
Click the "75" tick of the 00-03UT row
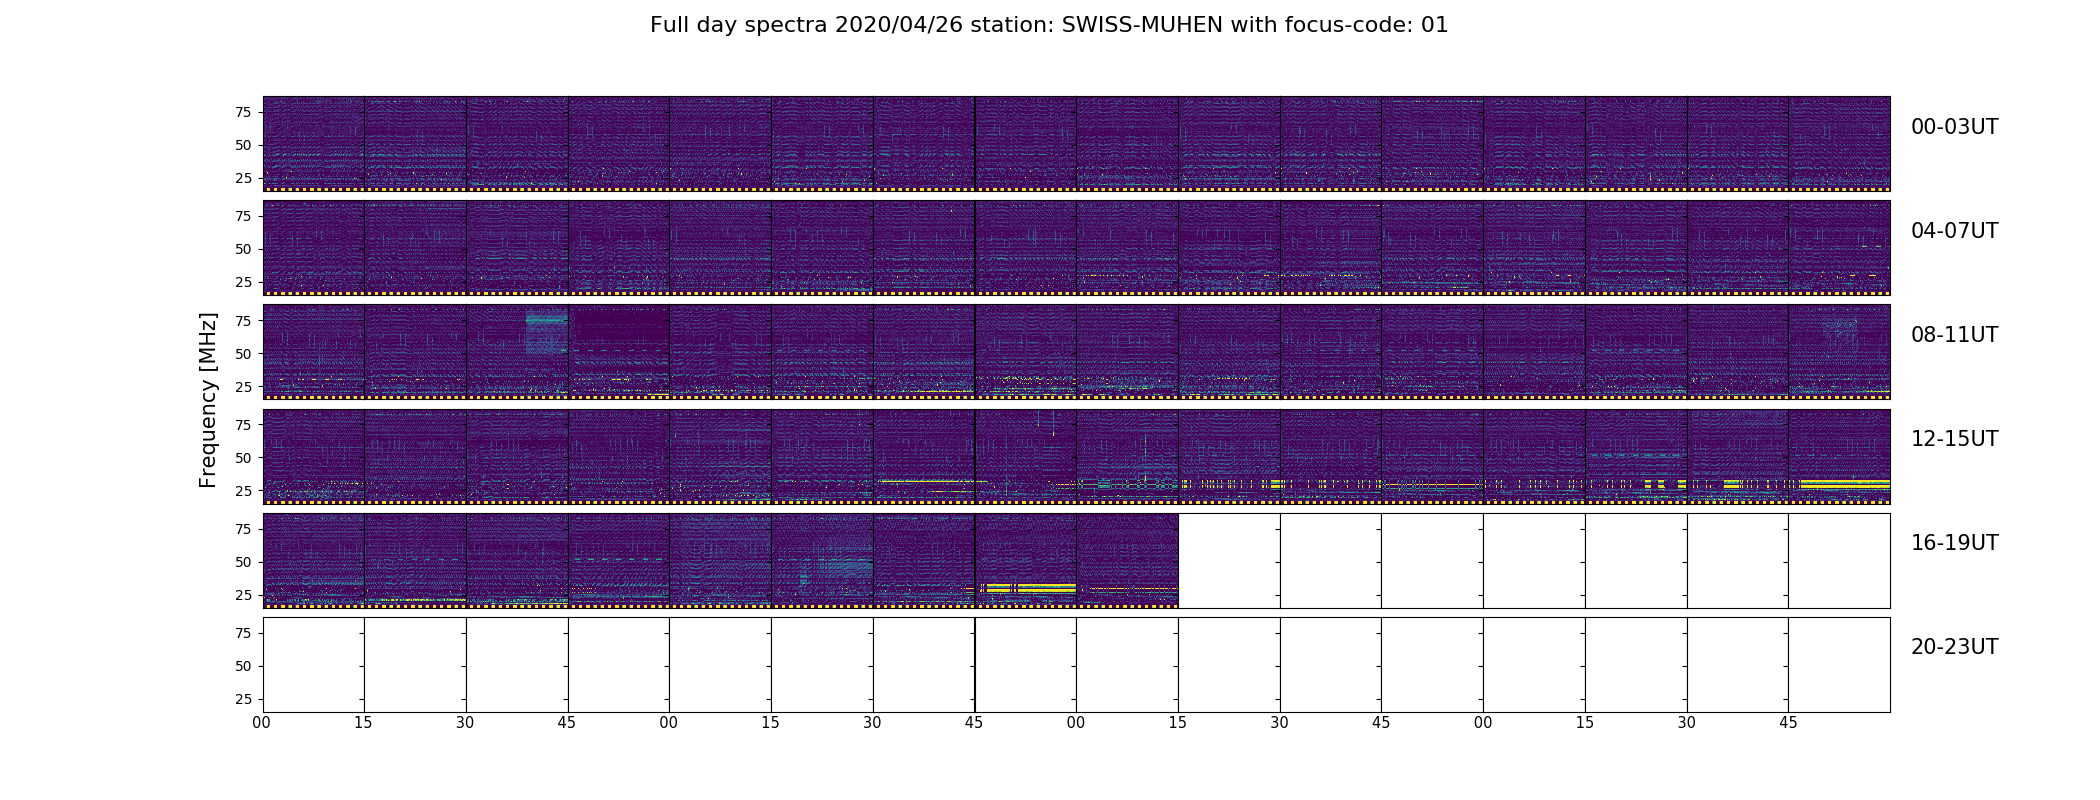pos(243,112)
